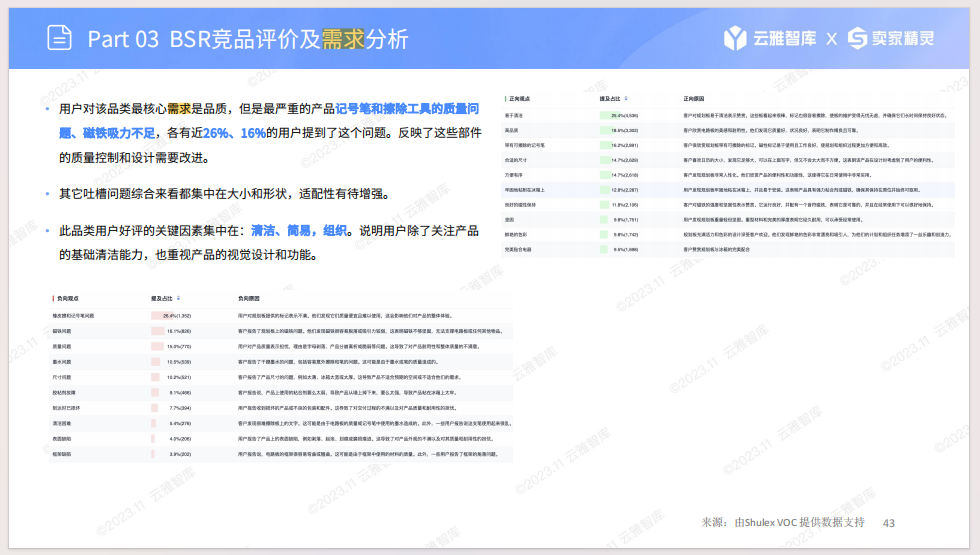This screenshot has width=980, height=555.
Task: Select the 鲜艳的色彩 row label
Action: 516,234
